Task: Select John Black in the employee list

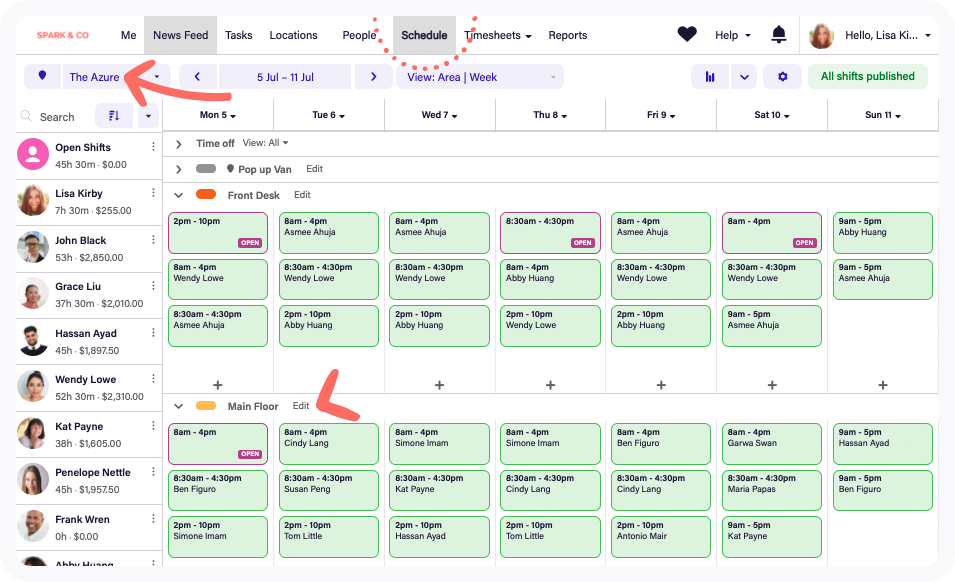Action: pyautogui.click(x=89, y=248)
